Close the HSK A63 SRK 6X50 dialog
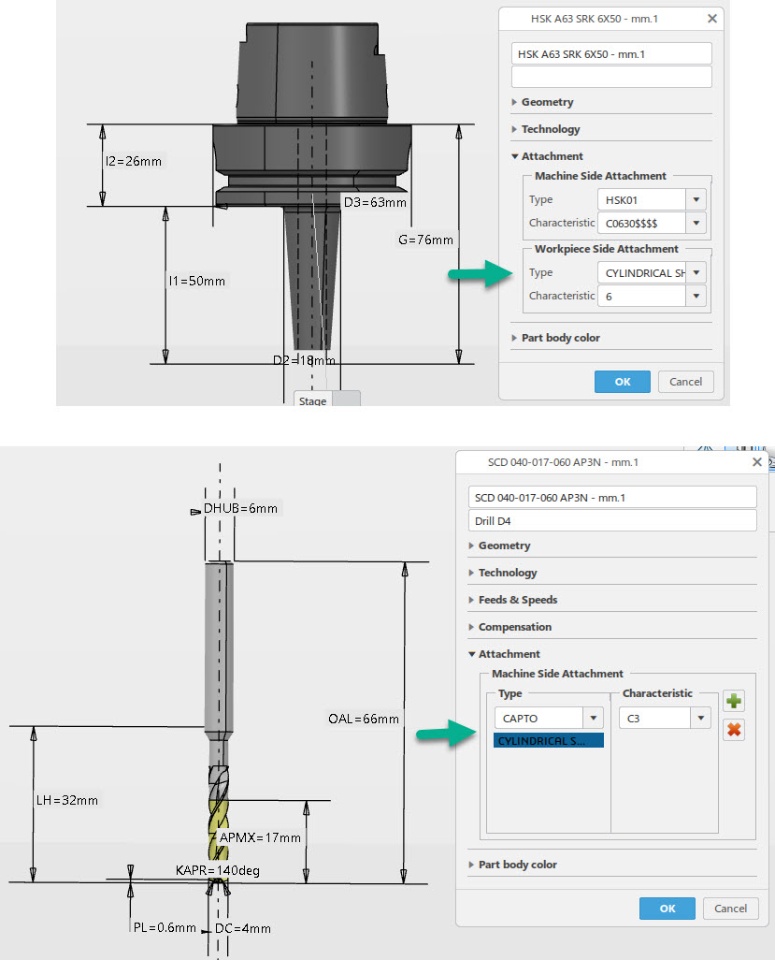 pos(712,18)
